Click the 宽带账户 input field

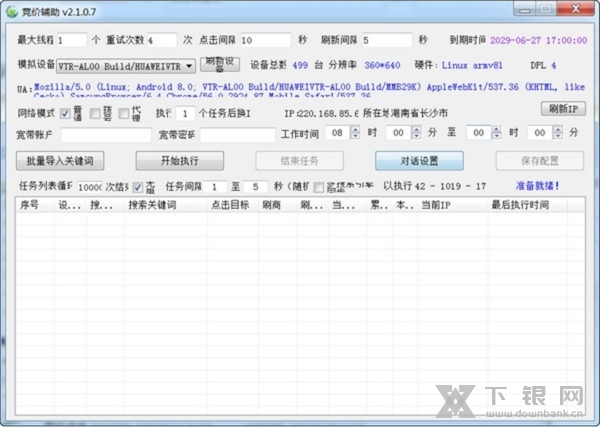click(x=106, y=135)
